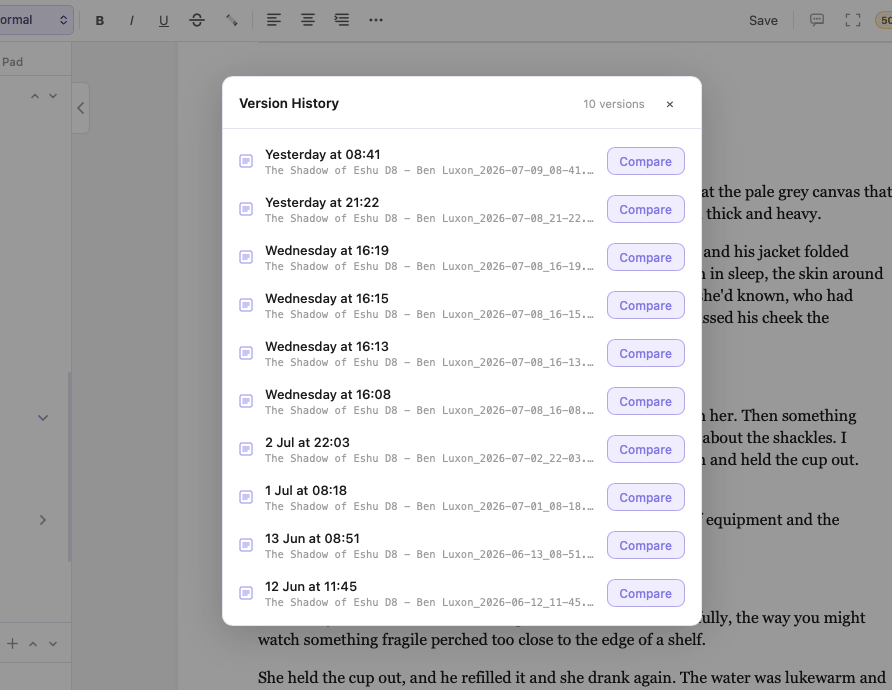Compare the 2 Jul at 22:03 version
This screenshot has width=892, height=690.
tap(645, 449)
